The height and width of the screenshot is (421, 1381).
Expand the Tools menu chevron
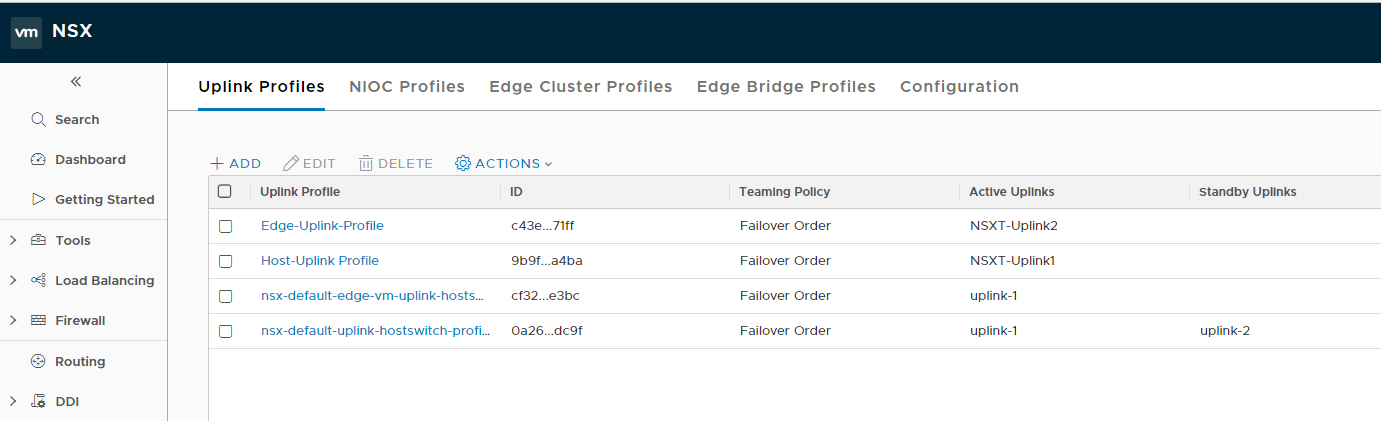pyautogui.click(x=13, y=240)
